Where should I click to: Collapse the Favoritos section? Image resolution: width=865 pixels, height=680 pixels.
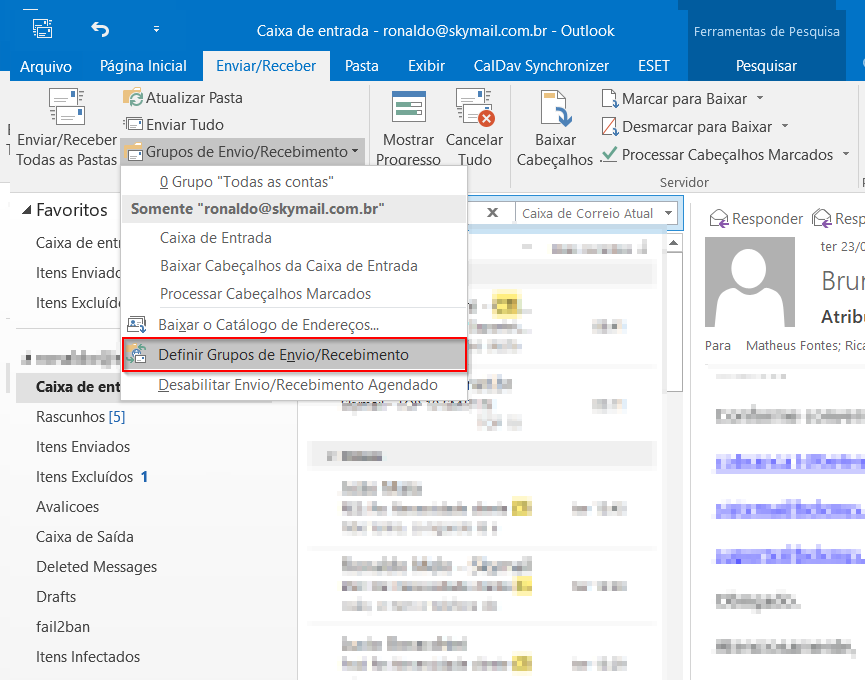coord(26,211)
